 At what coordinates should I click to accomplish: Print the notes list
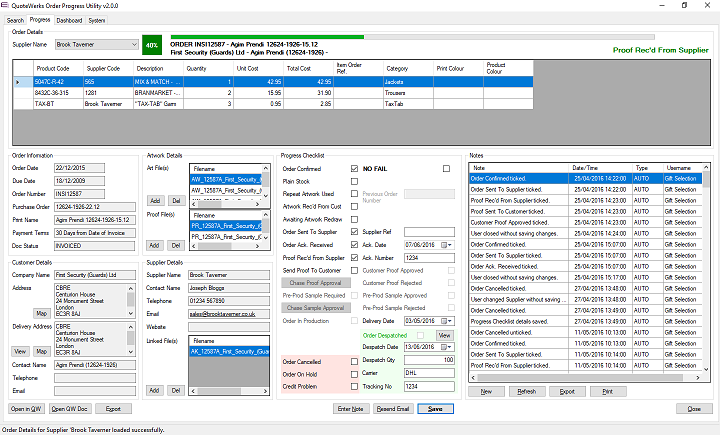click(607, 392)
